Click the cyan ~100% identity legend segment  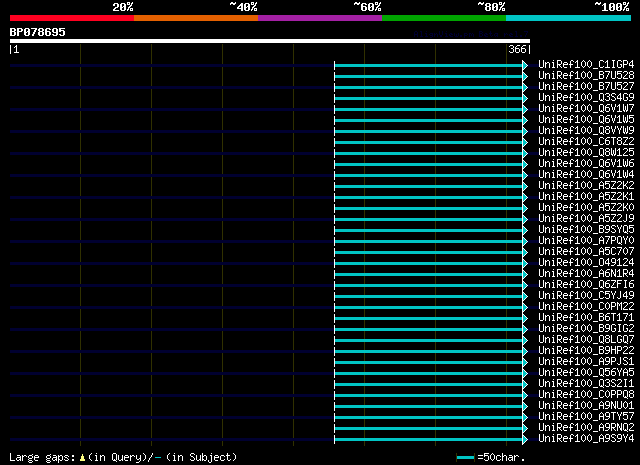tap(568, 18)
